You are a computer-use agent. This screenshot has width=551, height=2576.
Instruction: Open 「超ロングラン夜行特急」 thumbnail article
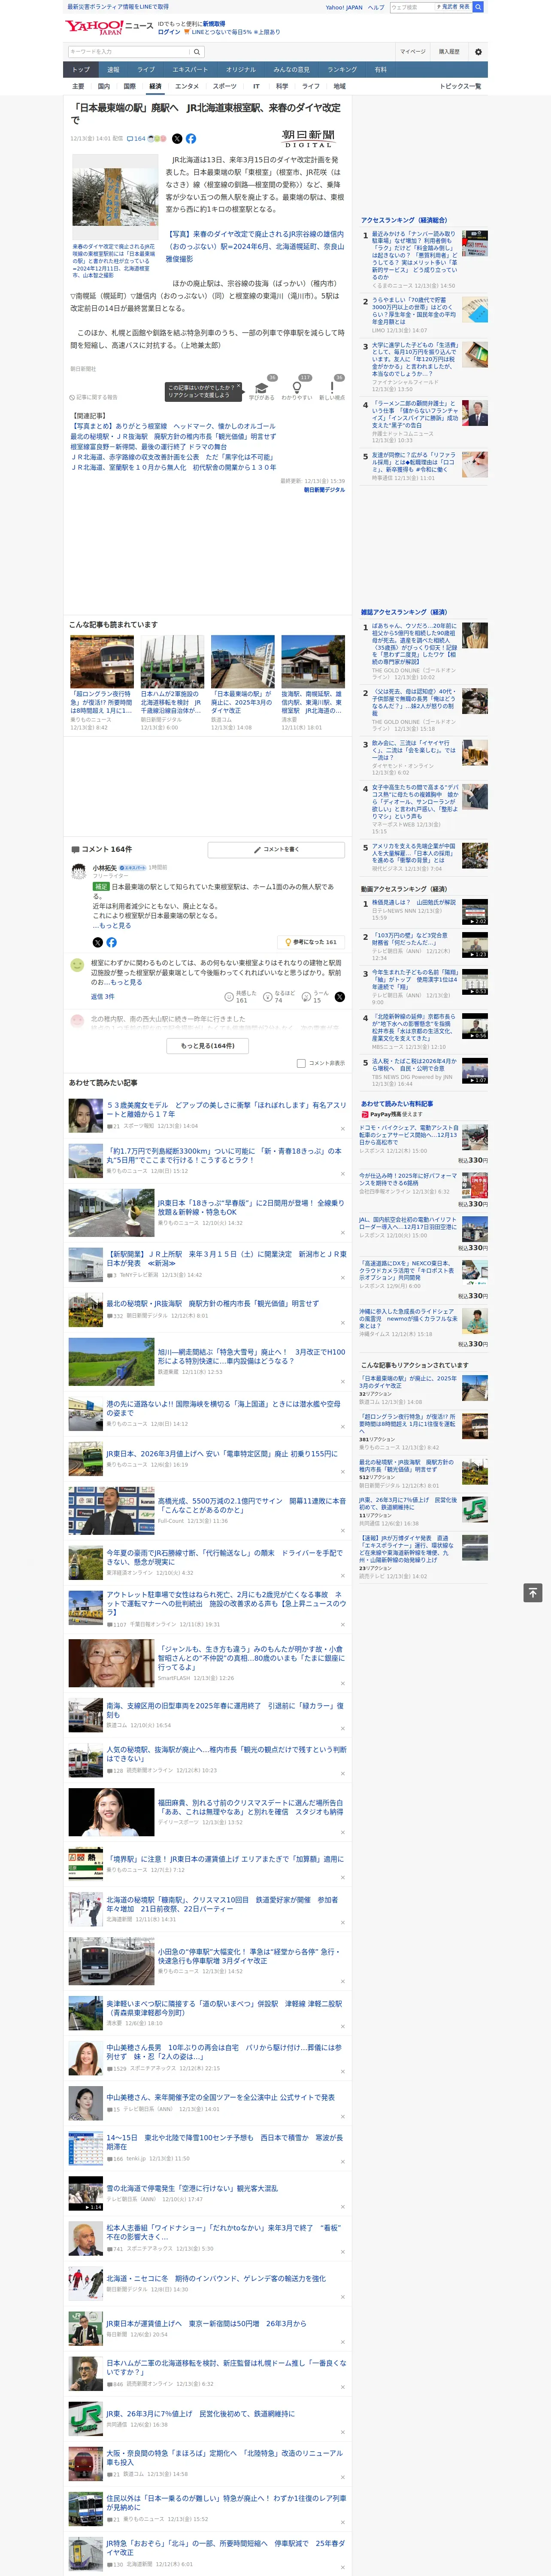click(x=102, y=661)
